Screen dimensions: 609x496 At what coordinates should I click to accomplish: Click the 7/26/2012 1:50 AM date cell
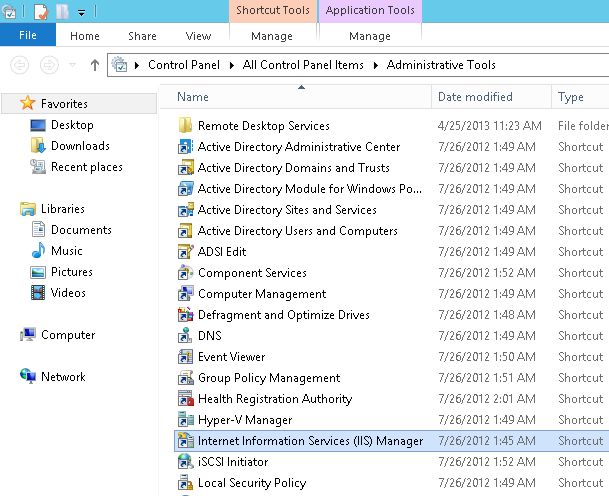(x=487, y=356)
